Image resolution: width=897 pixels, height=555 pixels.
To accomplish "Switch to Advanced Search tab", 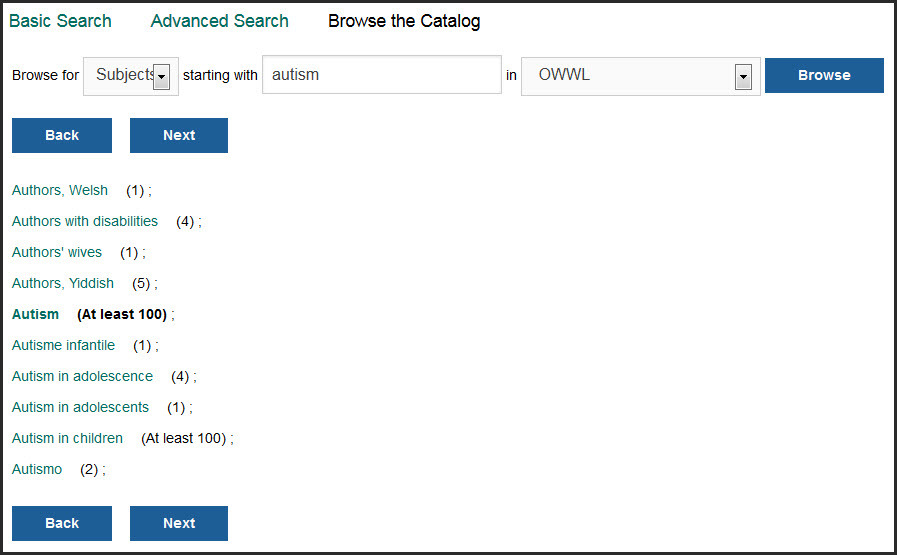I will click(220, 21).
